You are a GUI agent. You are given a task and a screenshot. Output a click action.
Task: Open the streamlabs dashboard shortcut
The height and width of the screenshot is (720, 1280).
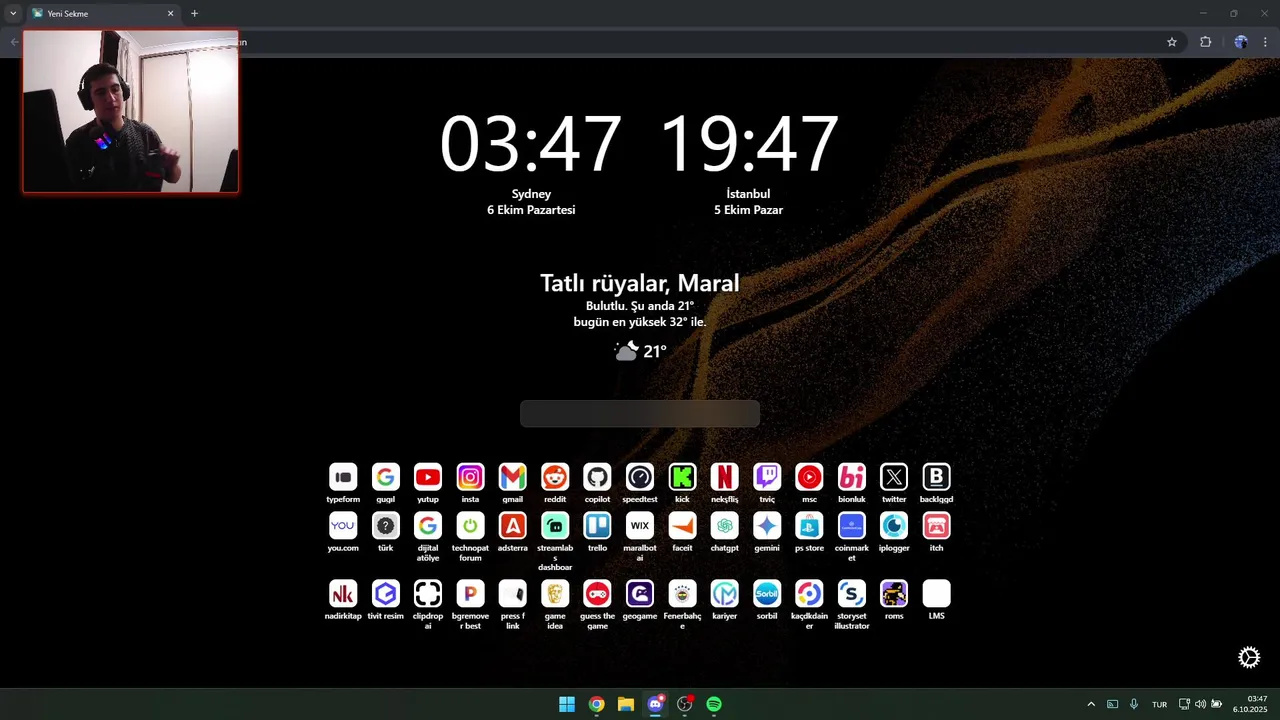[x=555, y=525]
